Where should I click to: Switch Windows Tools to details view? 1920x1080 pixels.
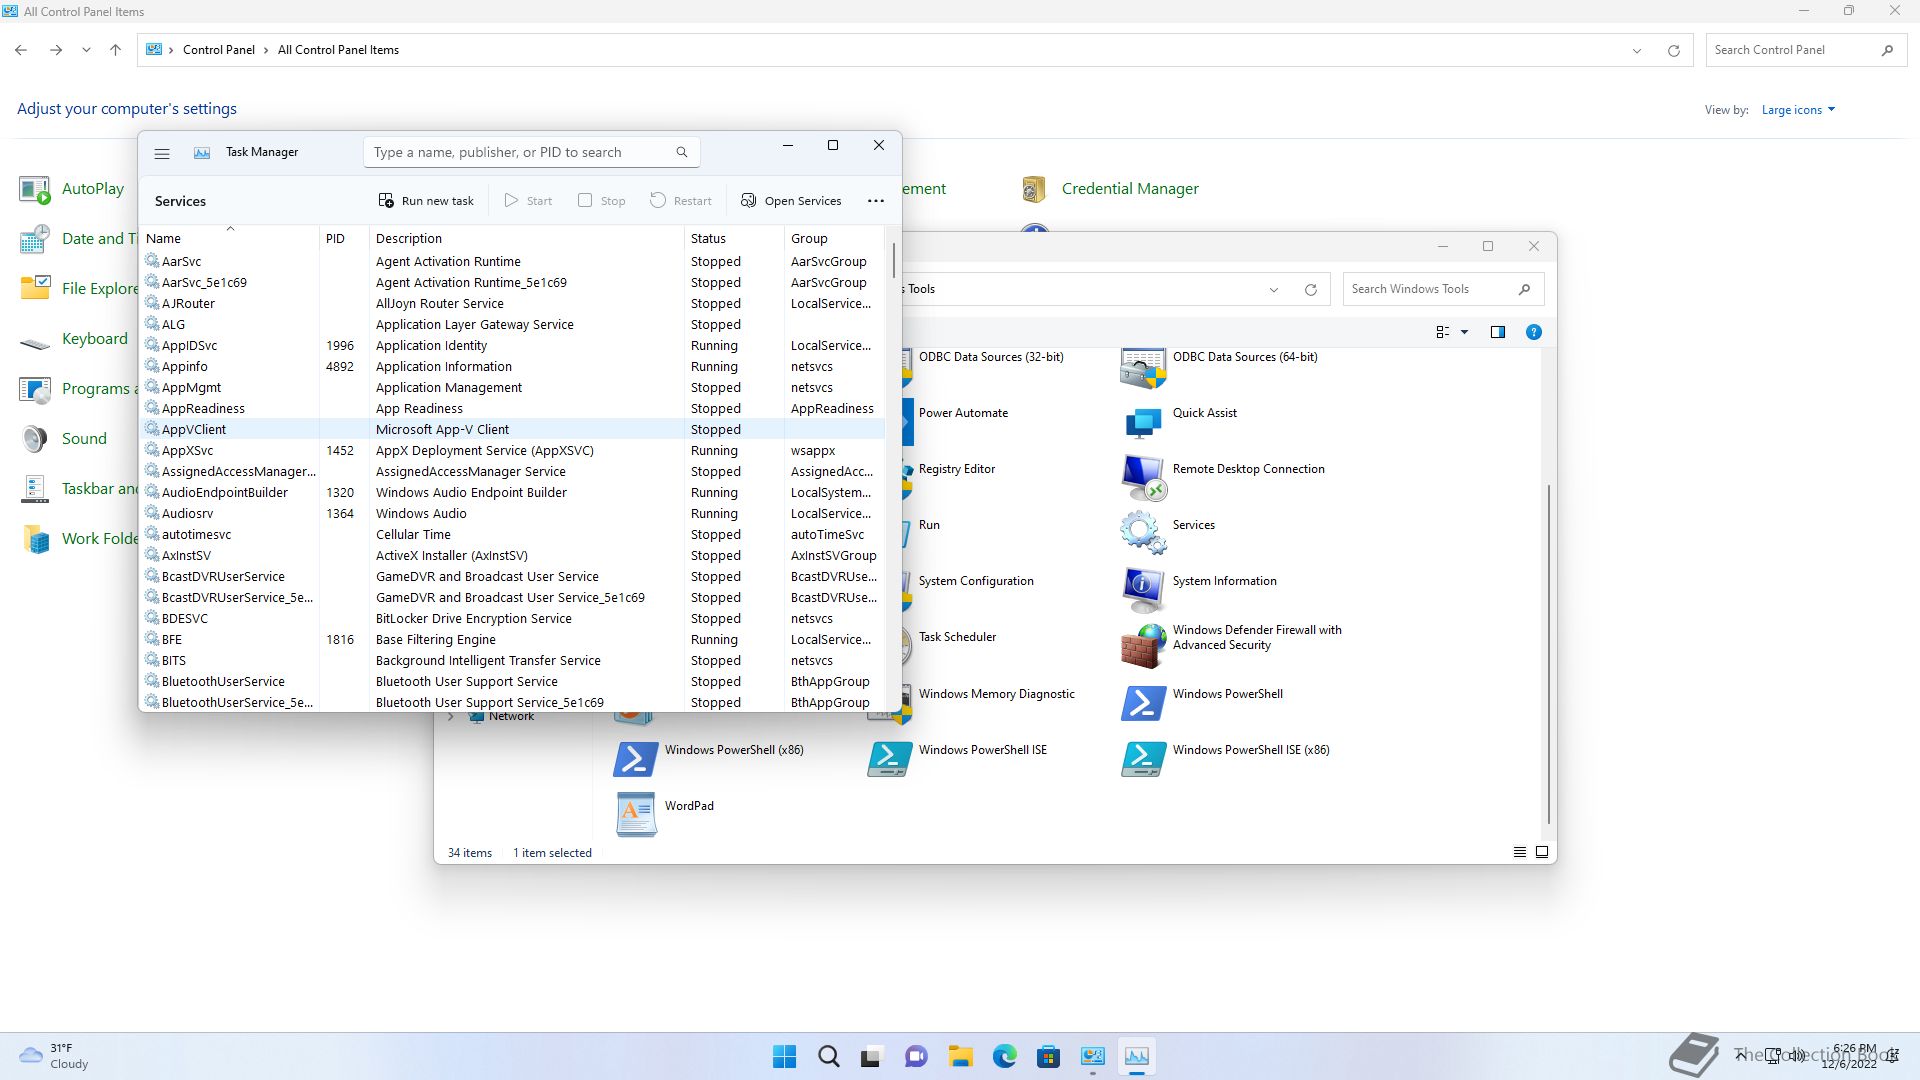tap(1520, 853)
